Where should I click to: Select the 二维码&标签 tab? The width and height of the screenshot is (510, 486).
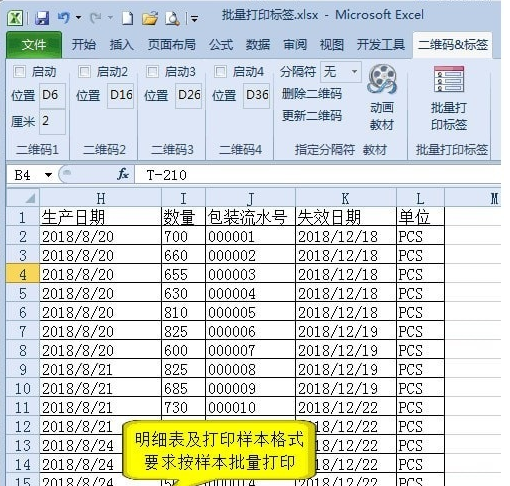453,45
